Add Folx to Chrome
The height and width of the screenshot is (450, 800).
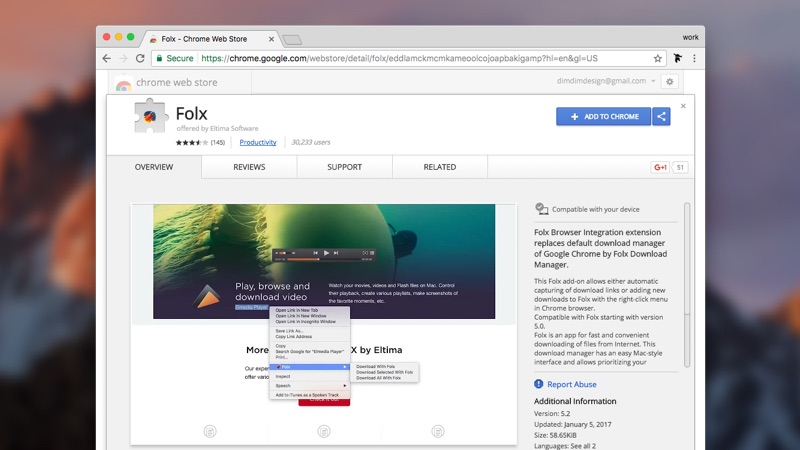[603, 116]
